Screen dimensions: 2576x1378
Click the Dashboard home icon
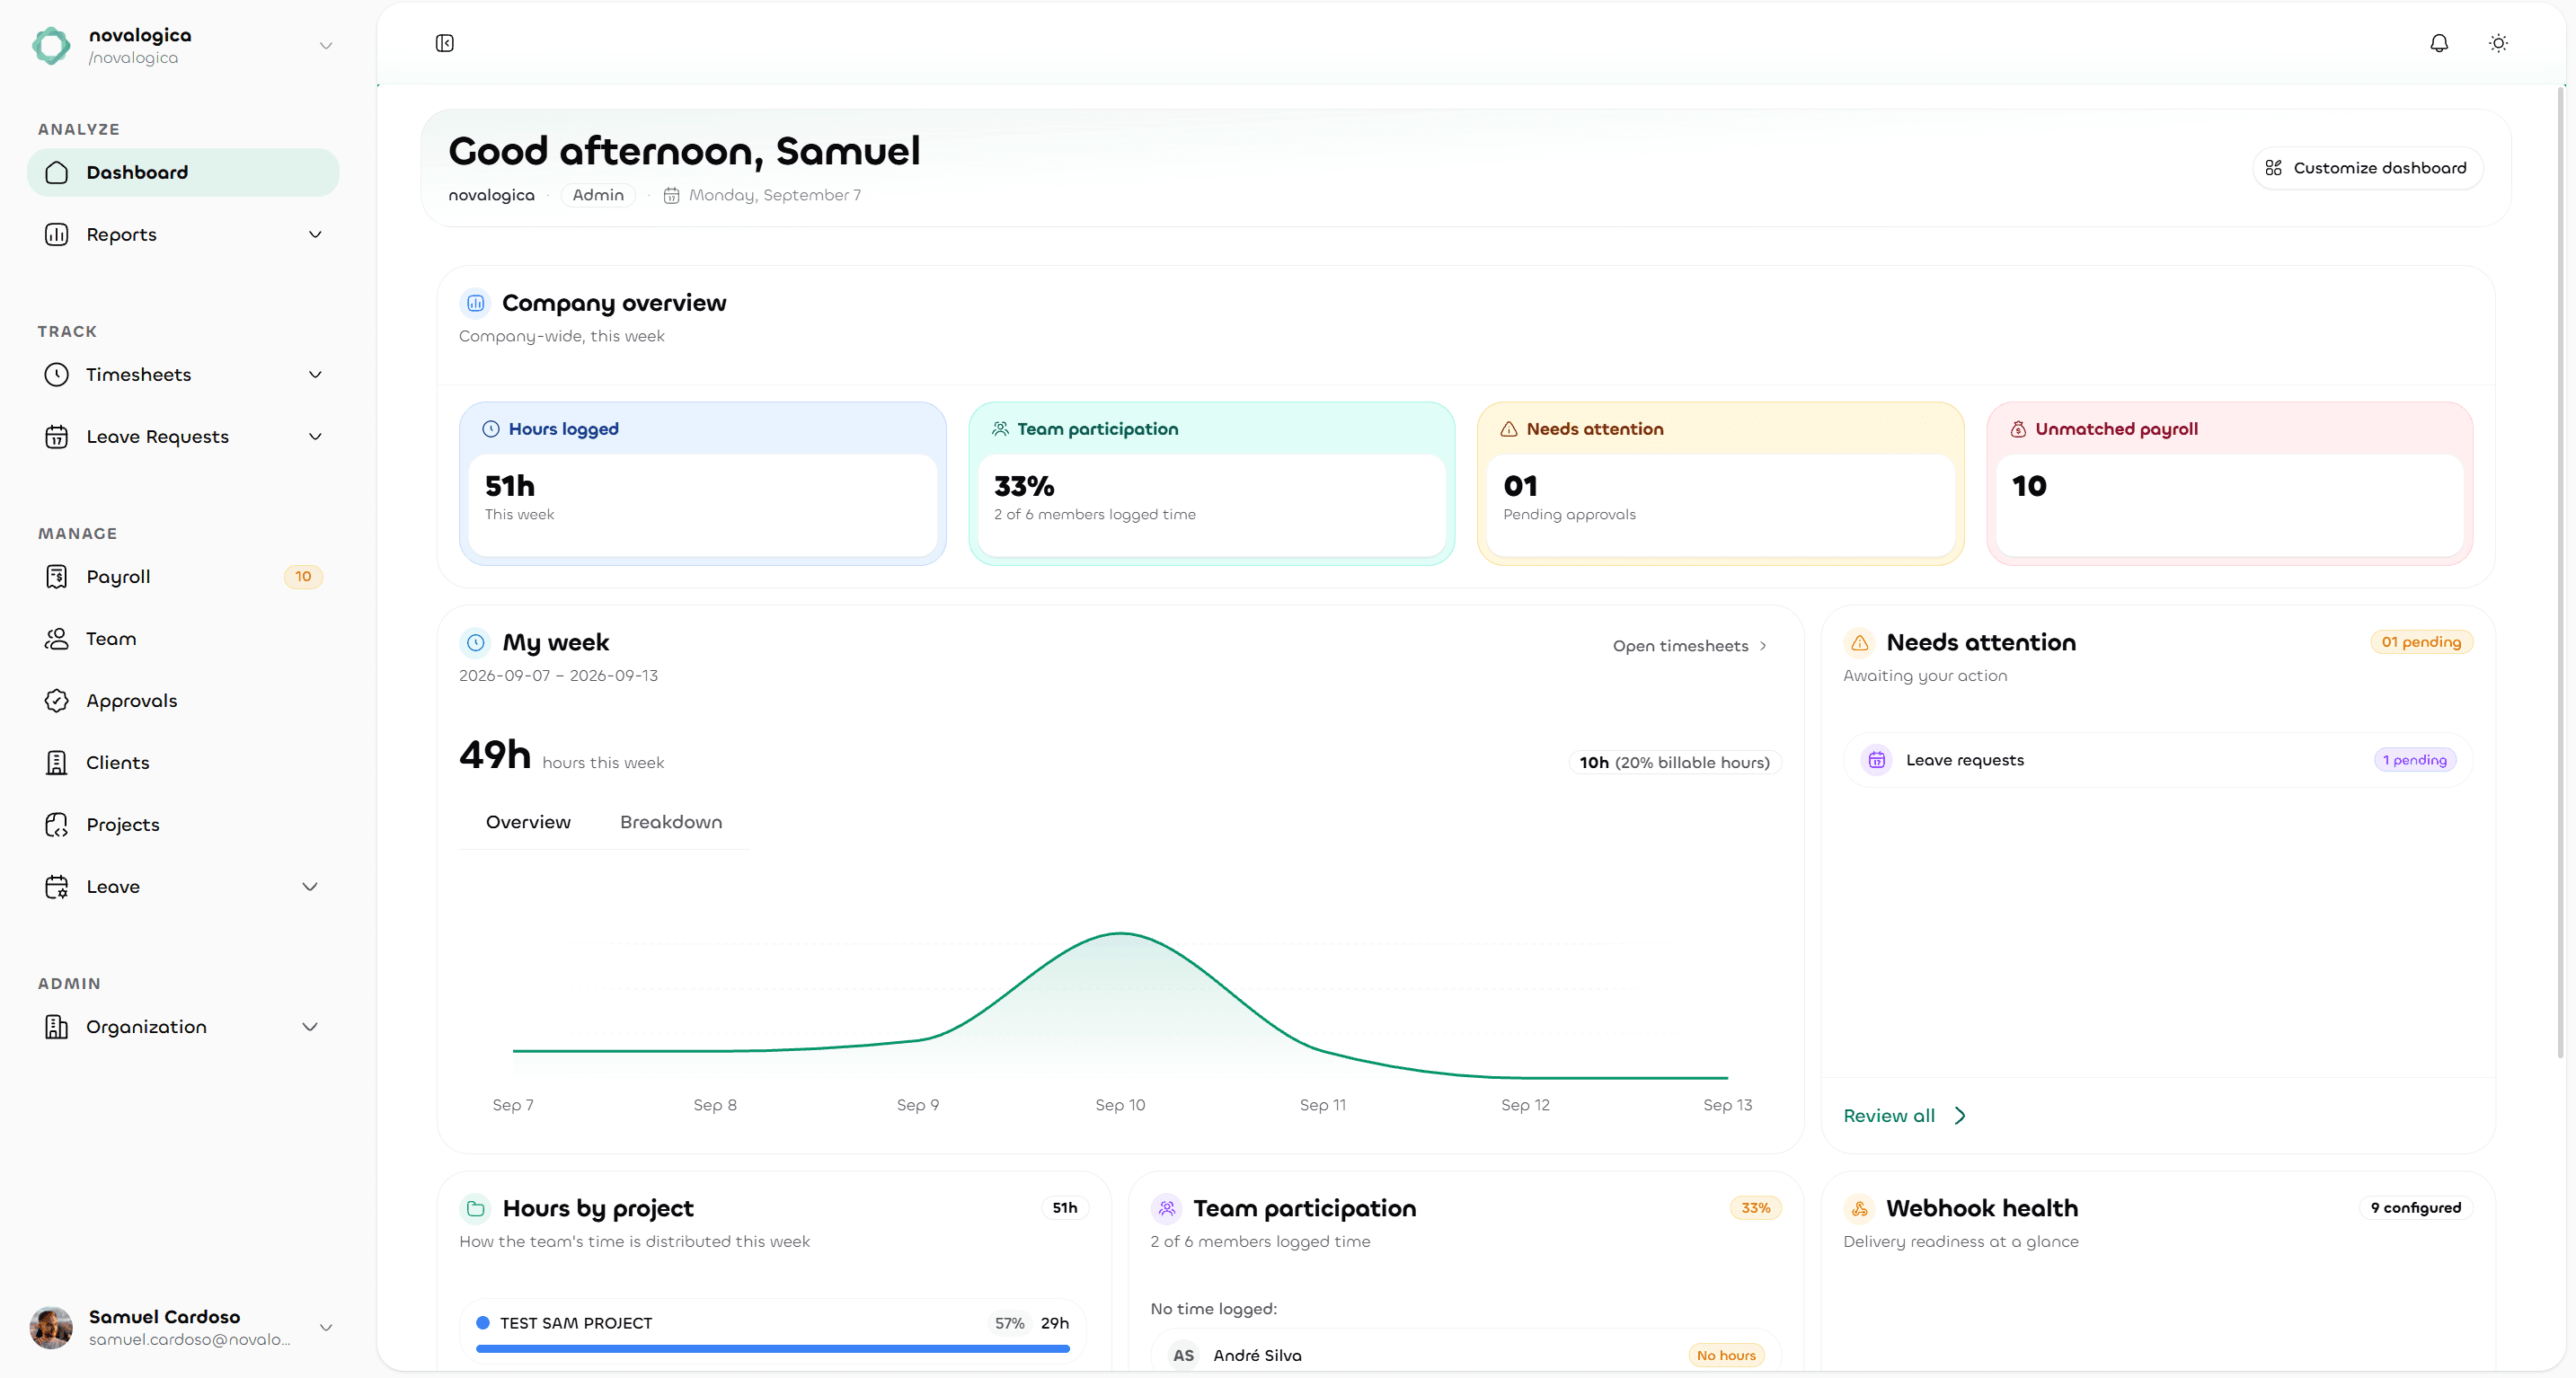click(x=57, y=172)
